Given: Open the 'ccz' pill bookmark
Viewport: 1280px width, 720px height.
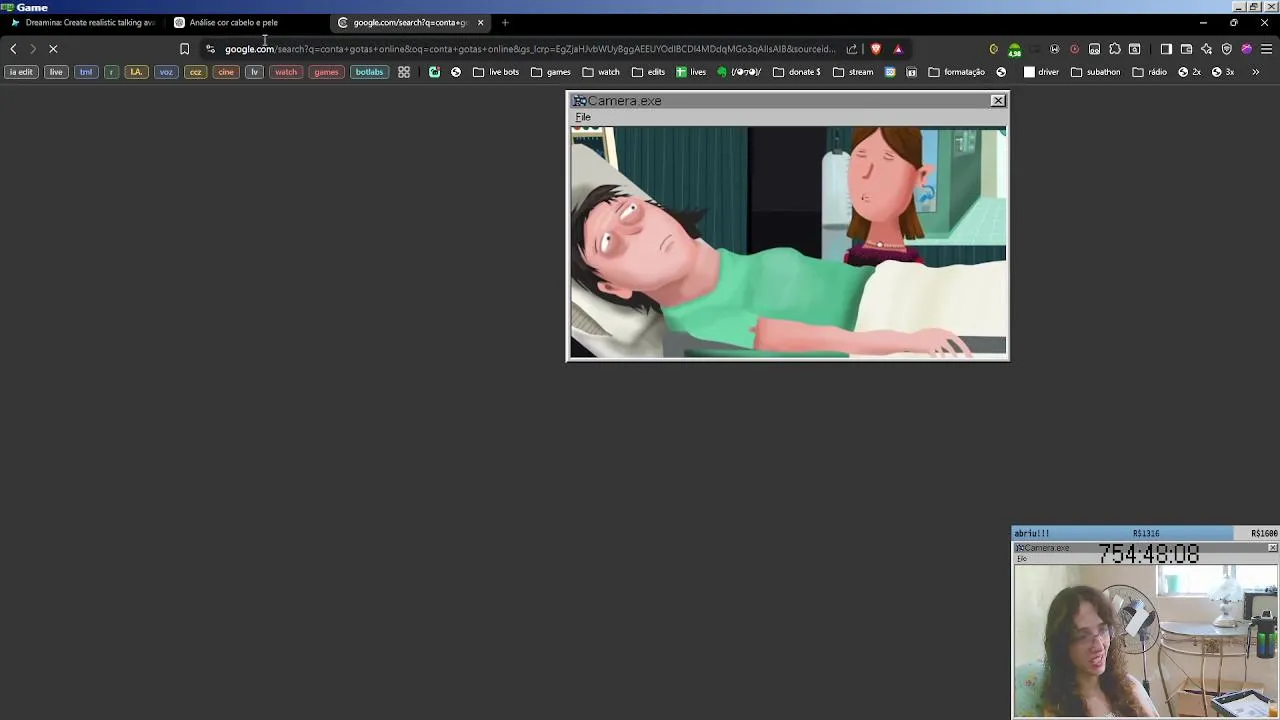Looking at the screenshot, I should [196, 72].
